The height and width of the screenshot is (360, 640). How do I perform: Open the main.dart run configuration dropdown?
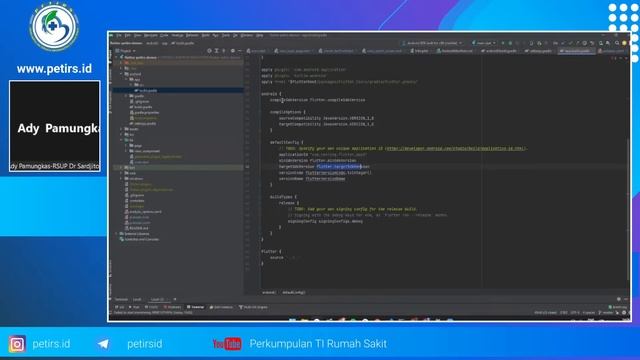click(x=484, y=43)
